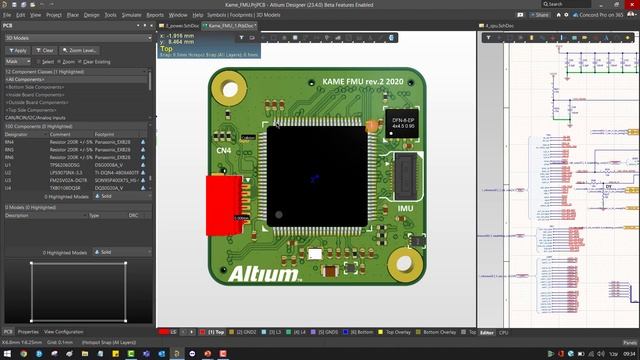Select the CPU sheet tab
640x360 pixels.
click(504, 333)
